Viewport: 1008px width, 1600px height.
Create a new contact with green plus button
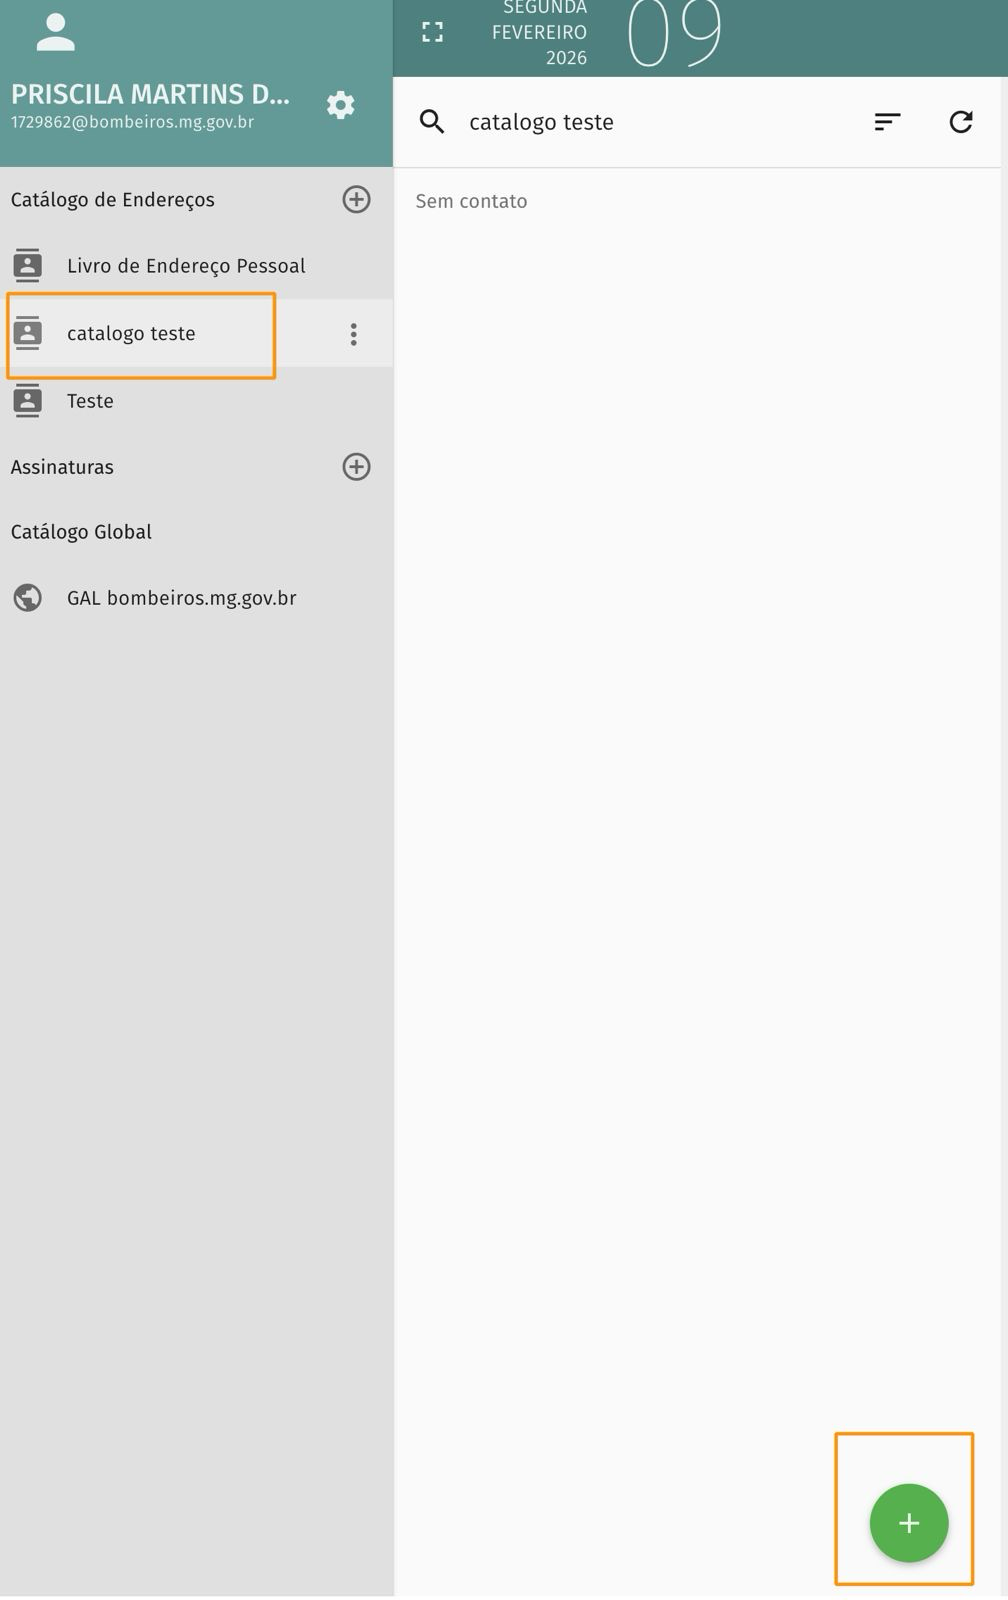pyautogui.click(x=908, y=1523)
